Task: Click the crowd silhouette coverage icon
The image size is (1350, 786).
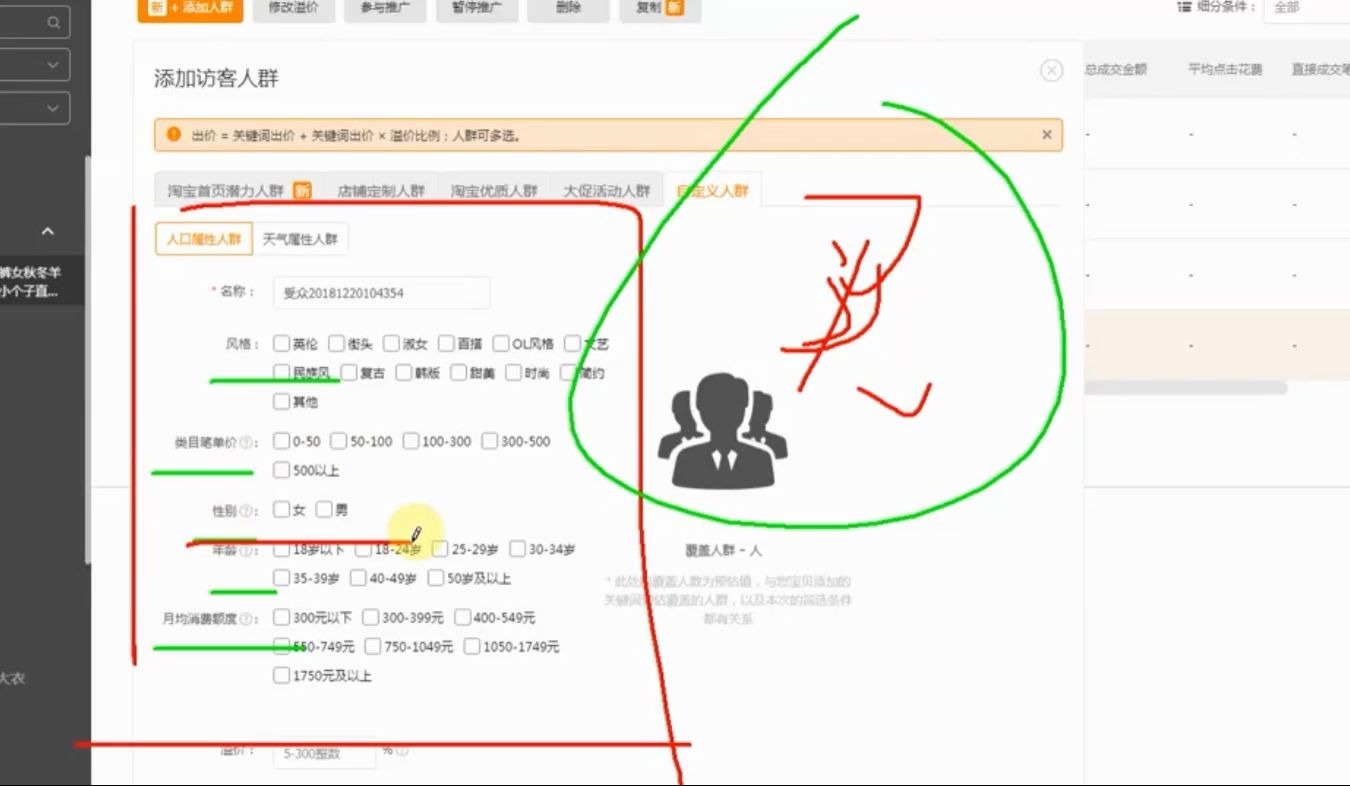Action: pyautogui.click(x=722, y=430)
